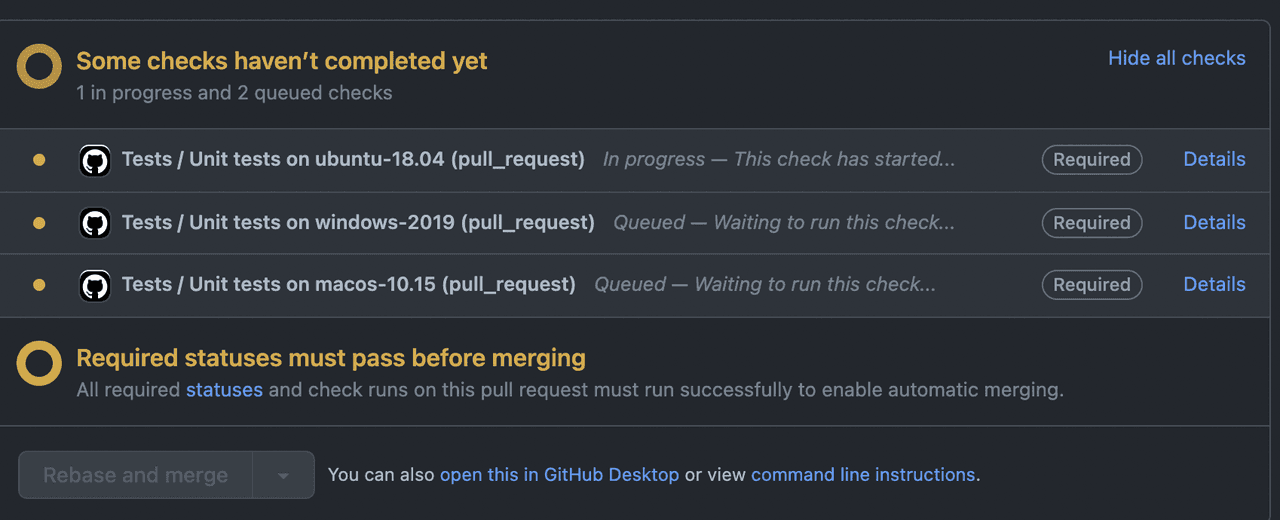Click the yellow circle beside 'Some checks haven't completed'
Image resolution: width=1280 pixels, height=520 pixels.
pos(39,67)
